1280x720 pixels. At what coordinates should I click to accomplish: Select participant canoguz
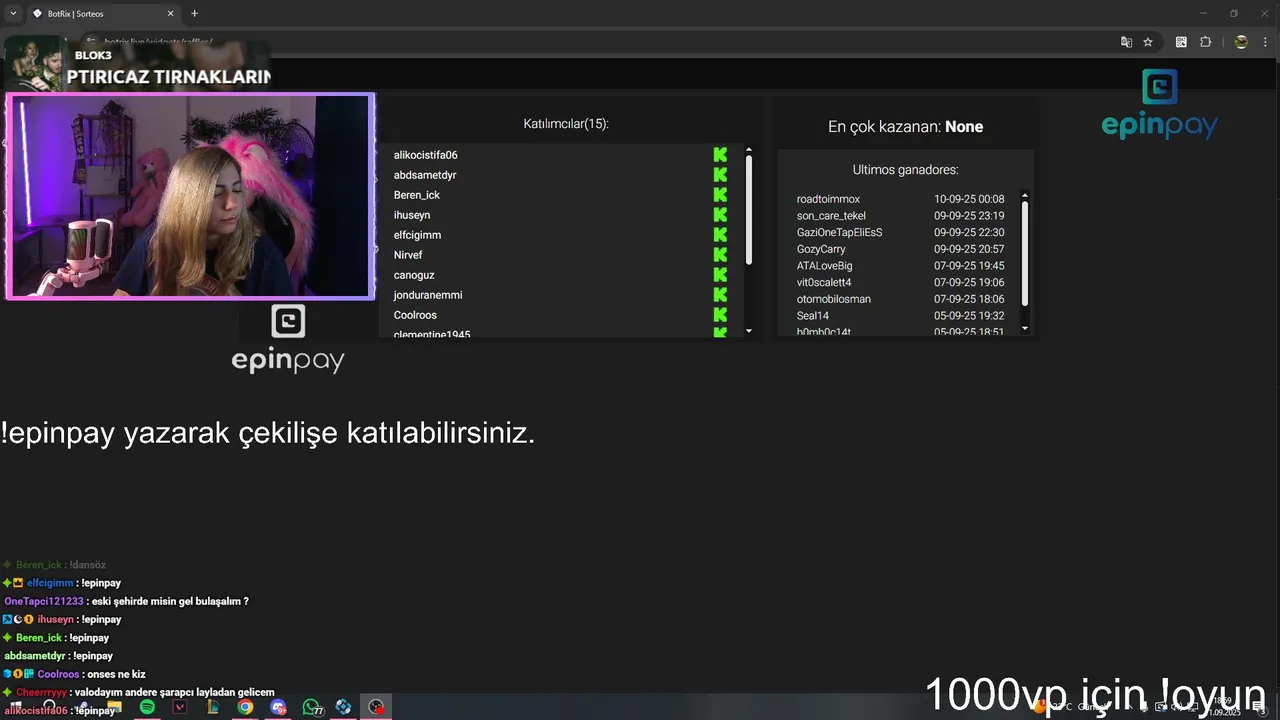[x=414, y=275]
